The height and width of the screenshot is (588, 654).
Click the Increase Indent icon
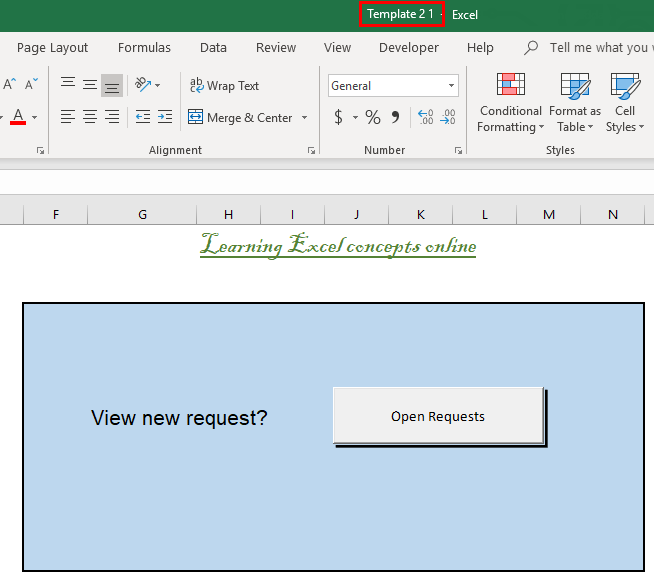pyautogui.click(x=164, y=117)
